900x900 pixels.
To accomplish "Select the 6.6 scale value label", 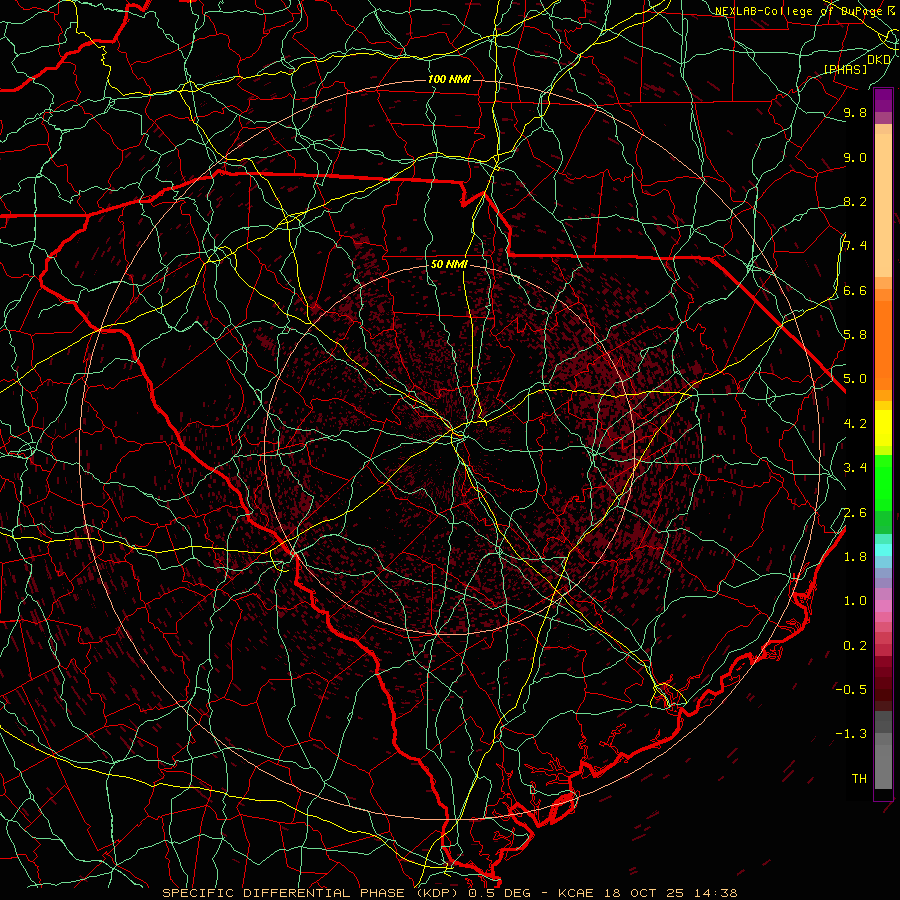I will (x=855, y=290).
